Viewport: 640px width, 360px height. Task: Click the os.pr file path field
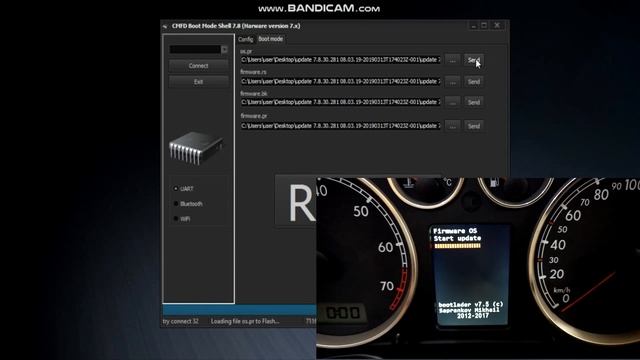(341, 60)
